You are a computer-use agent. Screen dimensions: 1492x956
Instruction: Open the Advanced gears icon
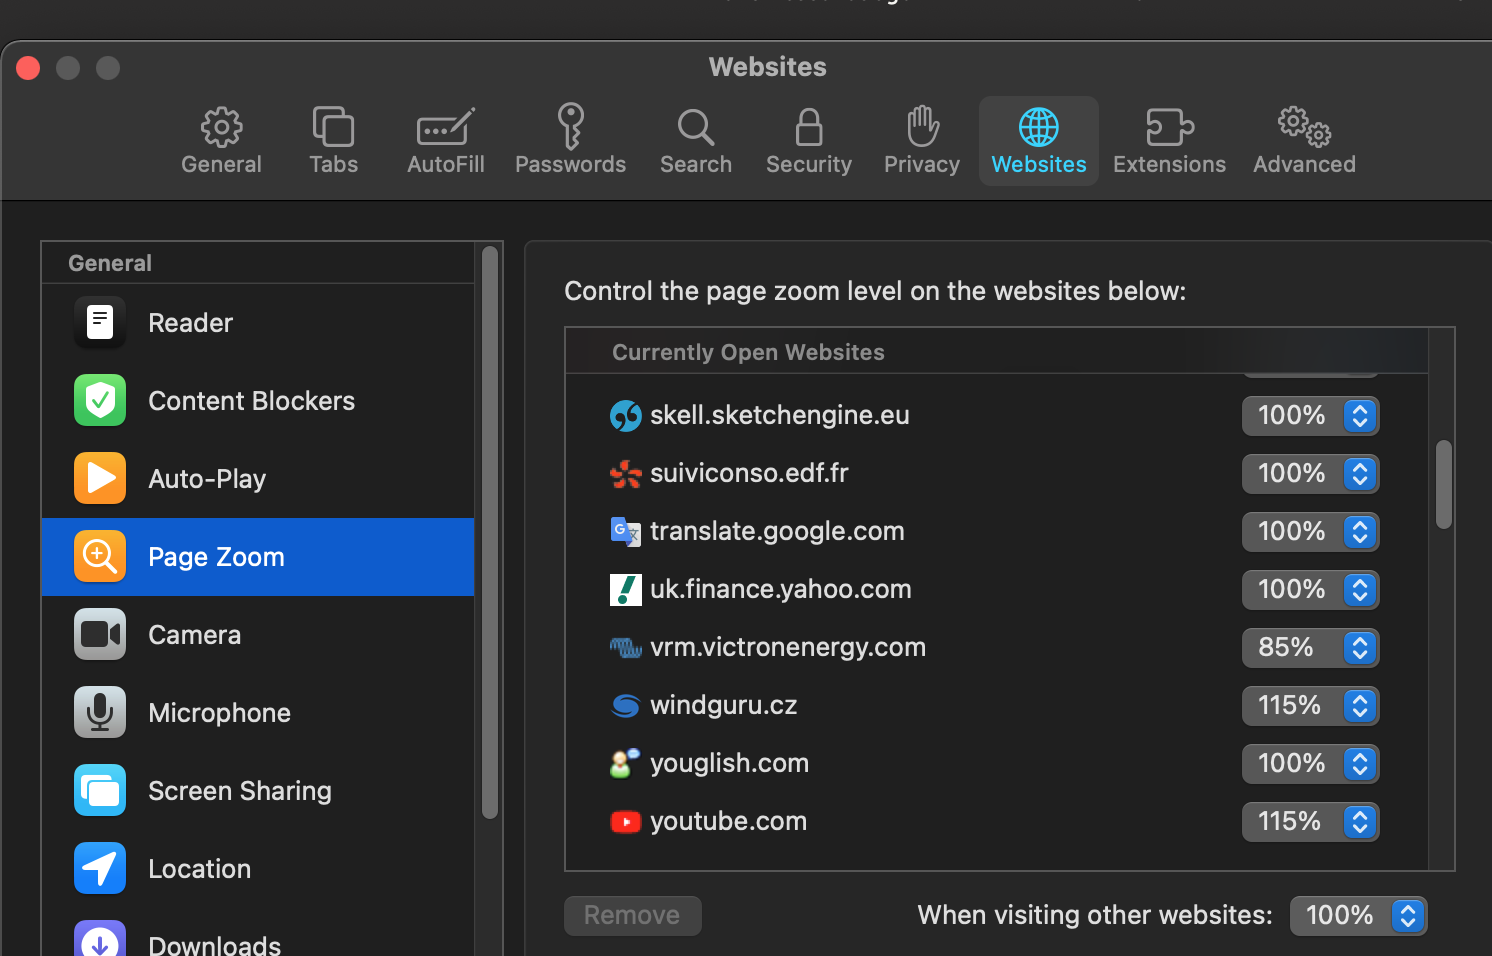[x=1304, y=127]
